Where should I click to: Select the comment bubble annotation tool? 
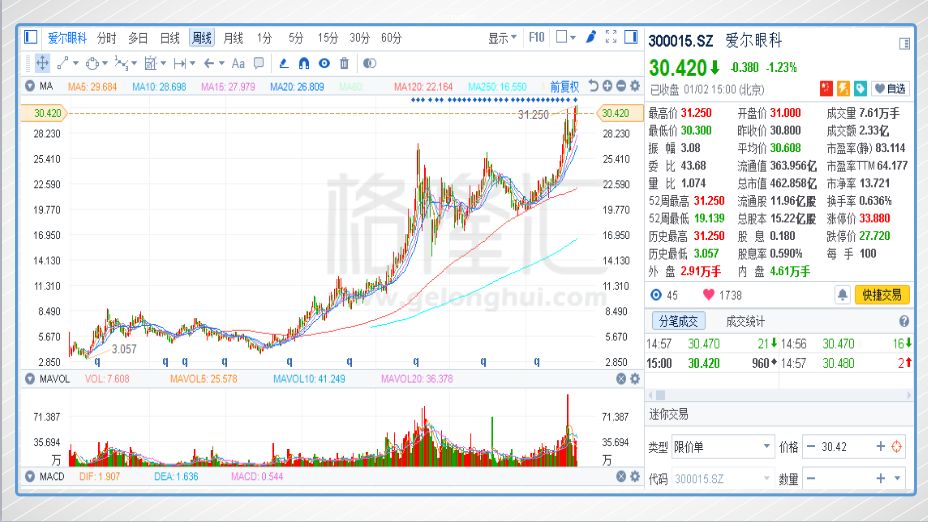[259, 63]
